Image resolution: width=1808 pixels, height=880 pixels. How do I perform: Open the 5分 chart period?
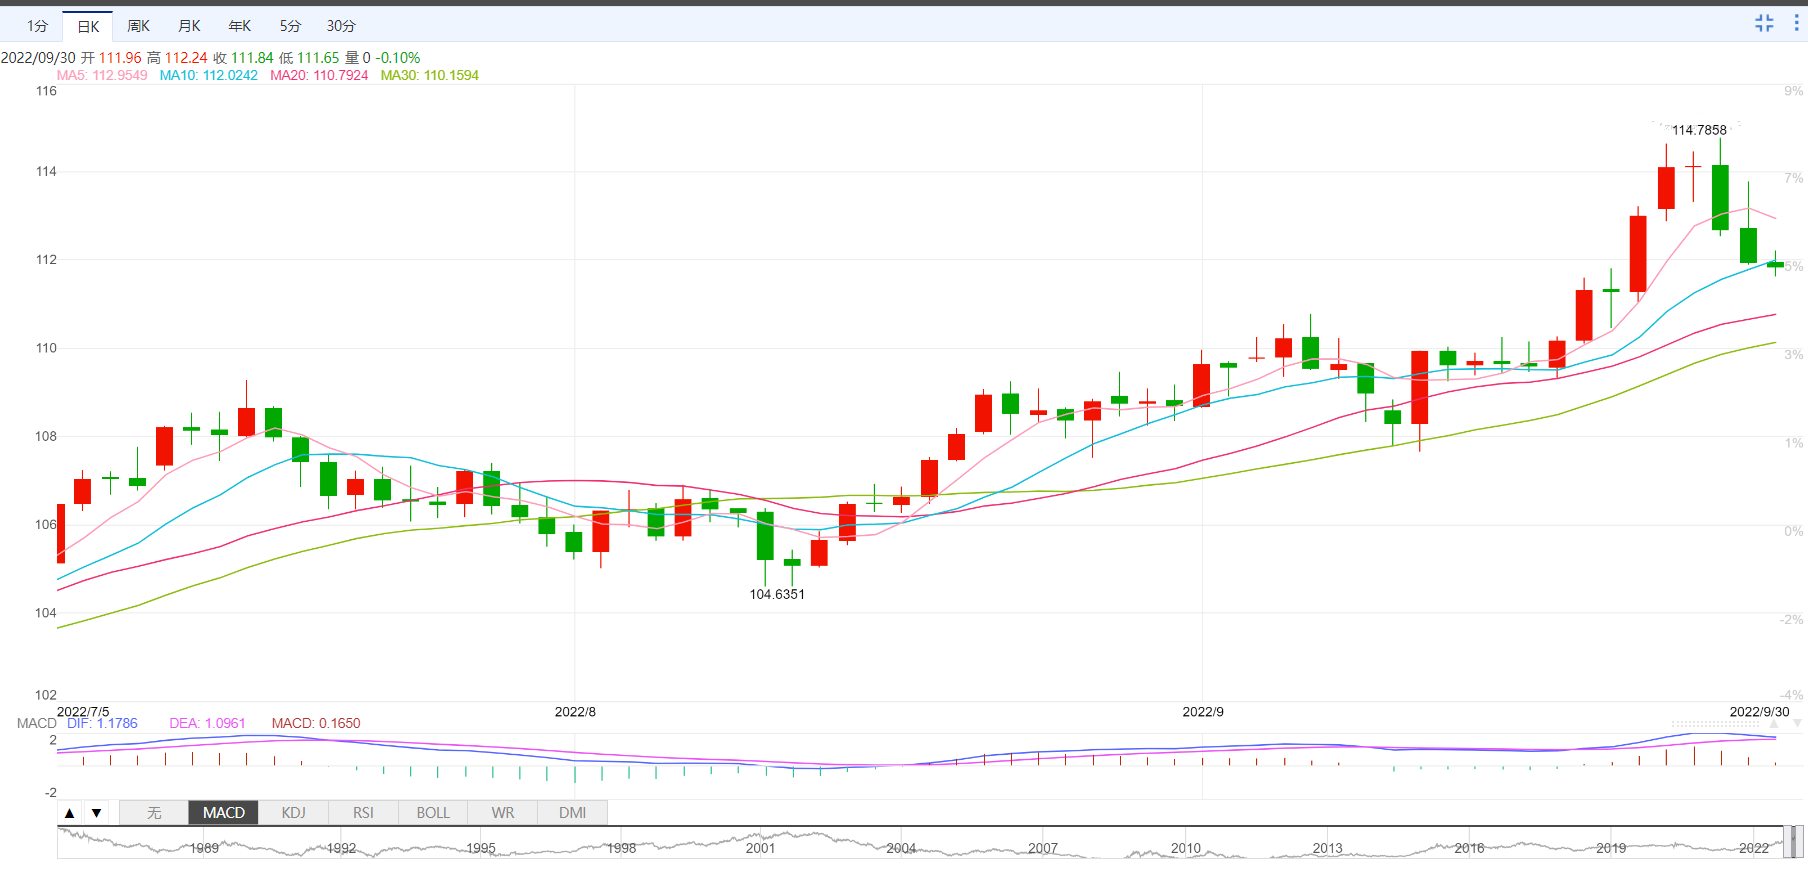click(290, 26)
